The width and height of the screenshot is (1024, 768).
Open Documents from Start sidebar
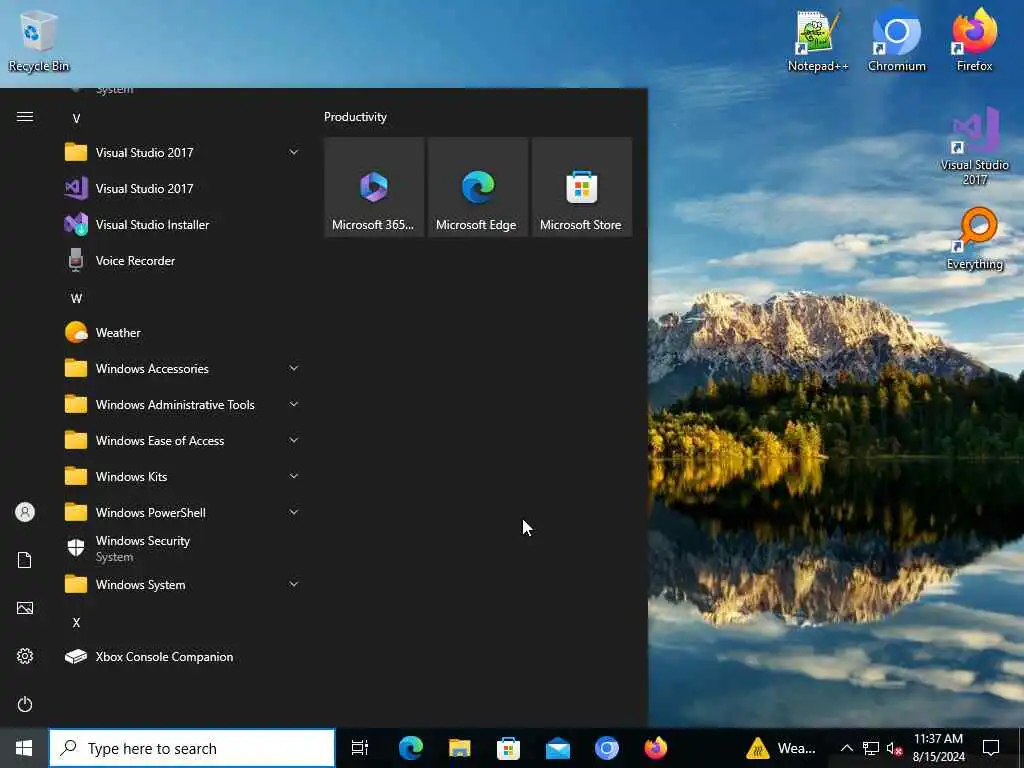[x=25, y=560]
